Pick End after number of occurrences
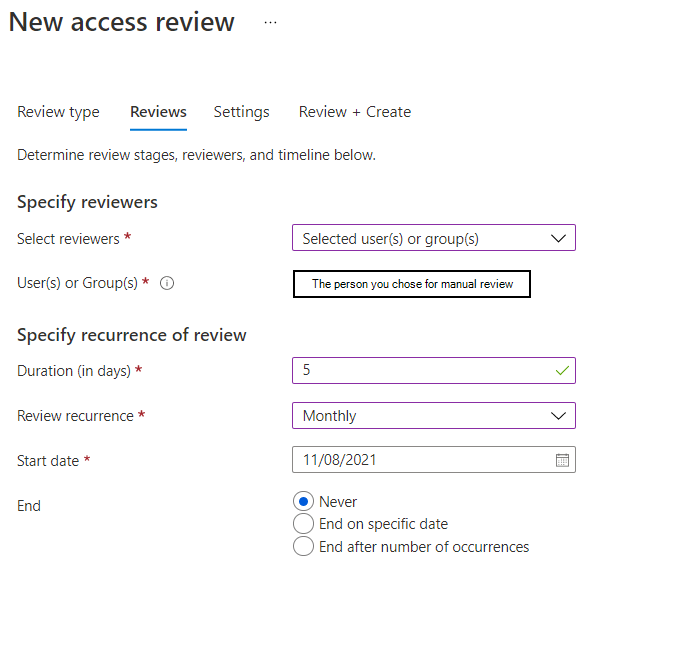 click(304, 547)
